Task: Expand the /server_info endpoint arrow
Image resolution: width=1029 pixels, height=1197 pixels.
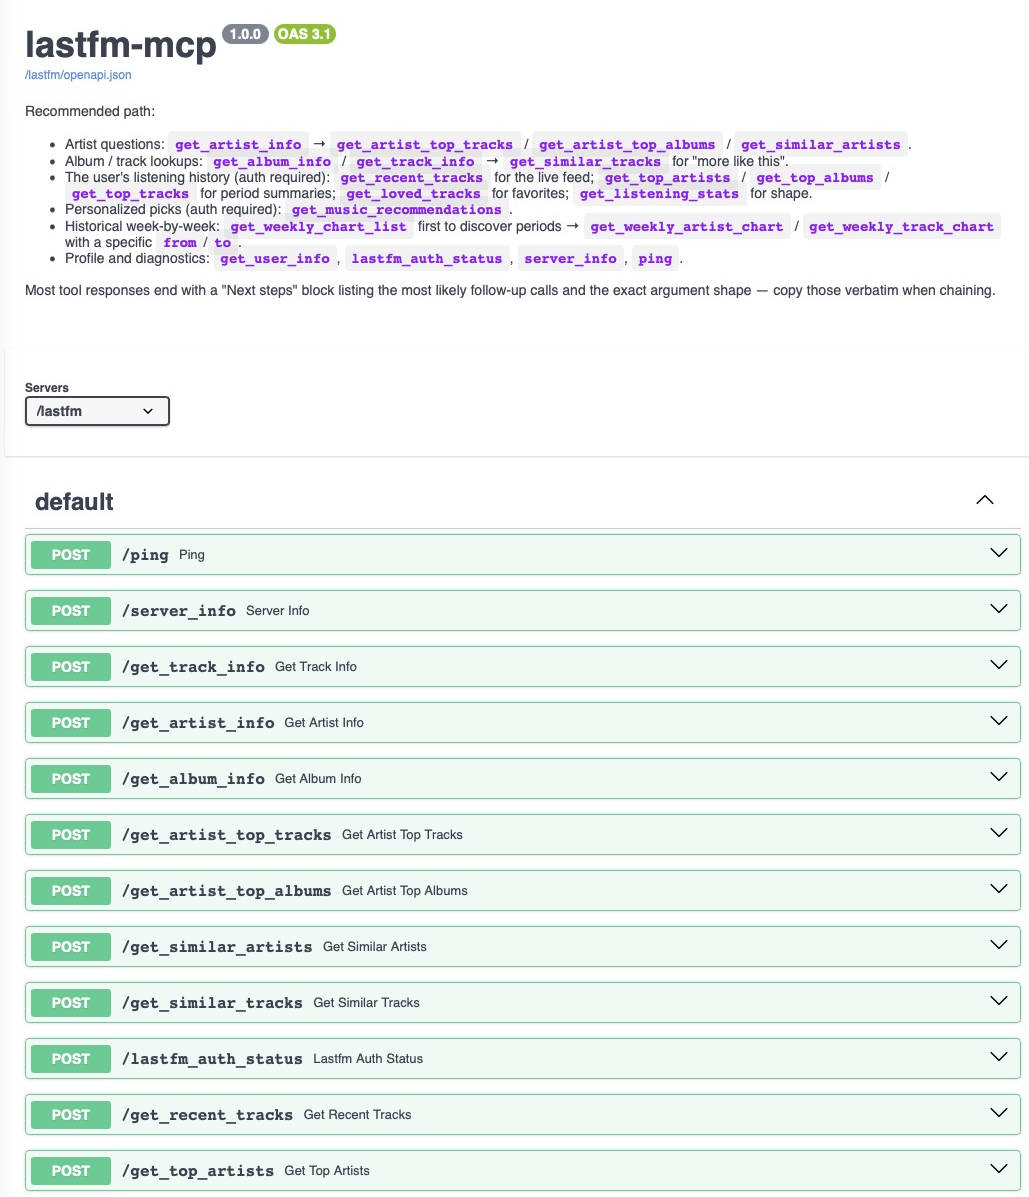Action: pos(998,608)
